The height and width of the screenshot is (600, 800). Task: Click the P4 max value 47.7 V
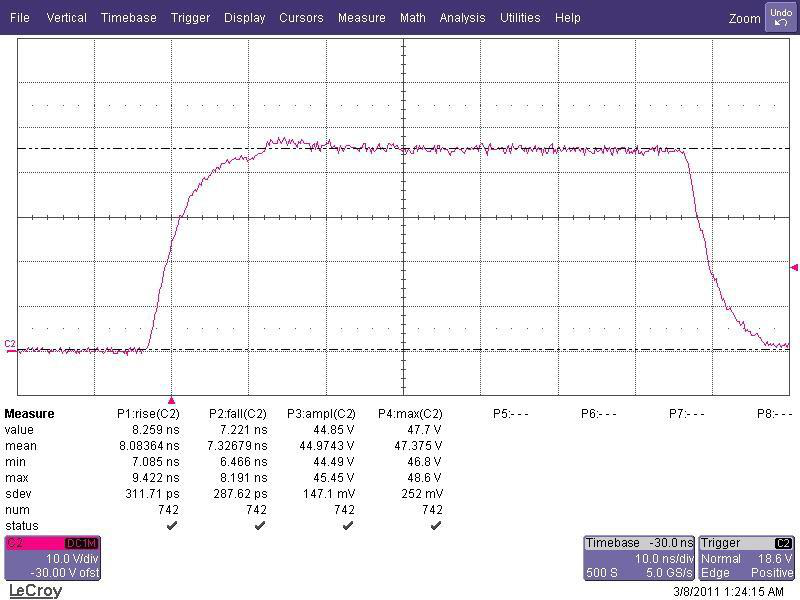(x=424, y=430)
